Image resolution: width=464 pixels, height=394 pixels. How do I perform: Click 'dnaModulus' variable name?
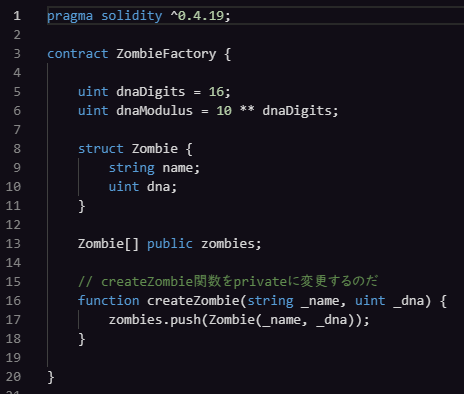(x=154, y=111)
